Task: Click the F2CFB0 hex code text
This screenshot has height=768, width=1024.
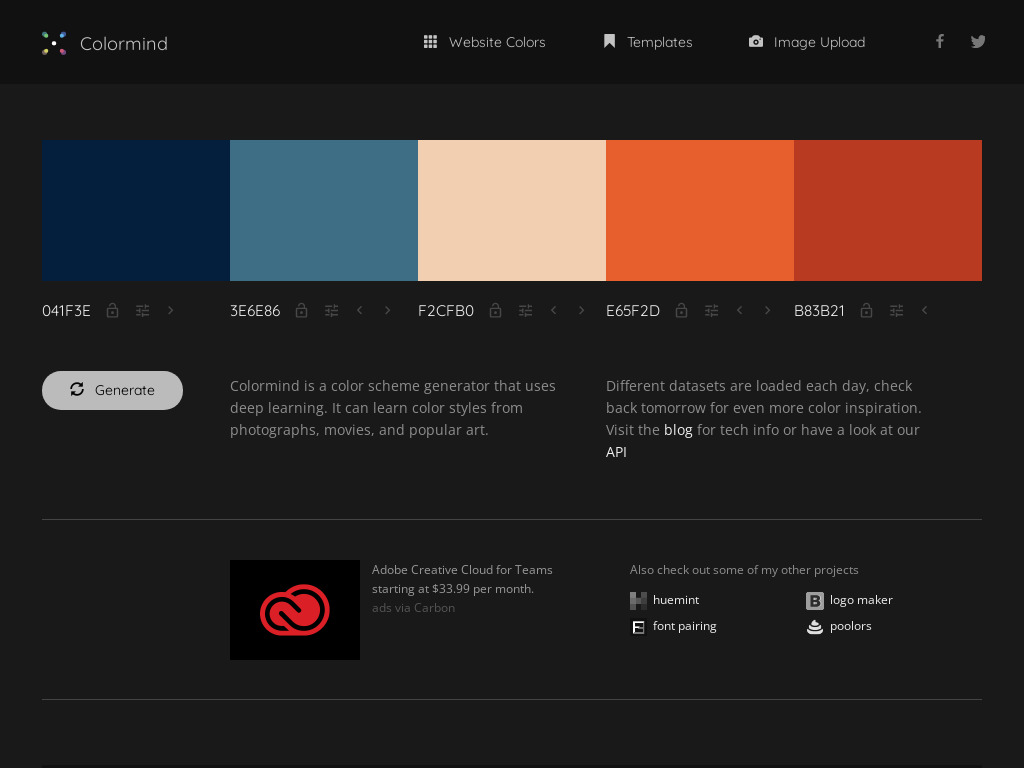Action: click(446, 311)
